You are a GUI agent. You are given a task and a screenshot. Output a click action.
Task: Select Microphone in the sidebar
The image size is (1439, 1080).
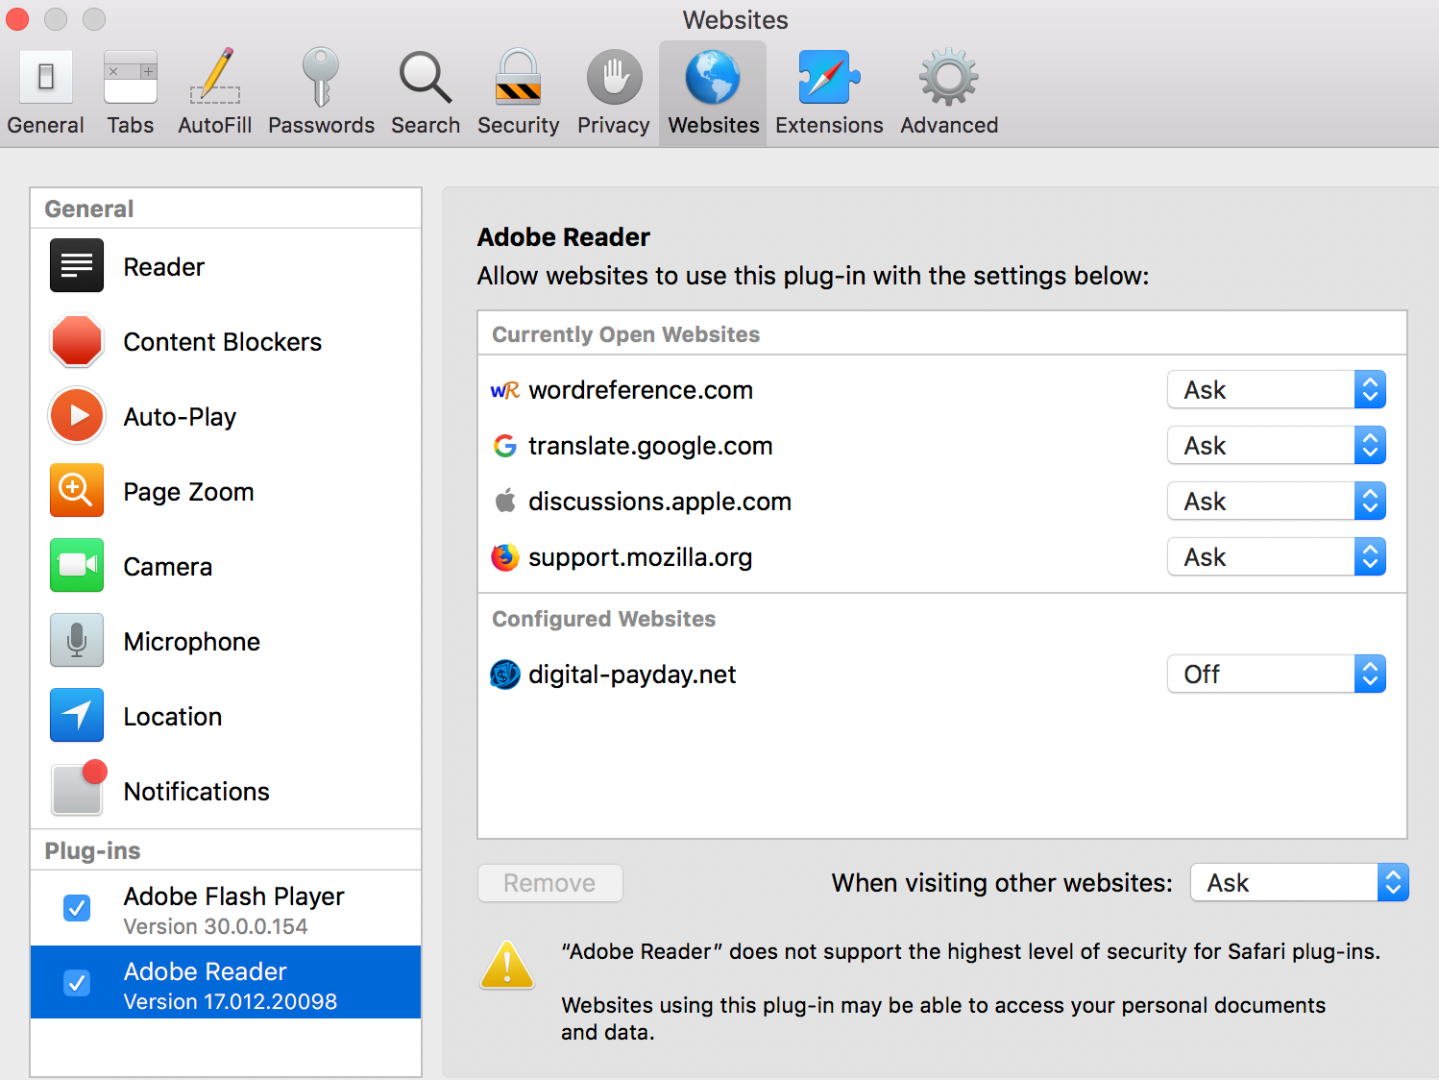226,641
